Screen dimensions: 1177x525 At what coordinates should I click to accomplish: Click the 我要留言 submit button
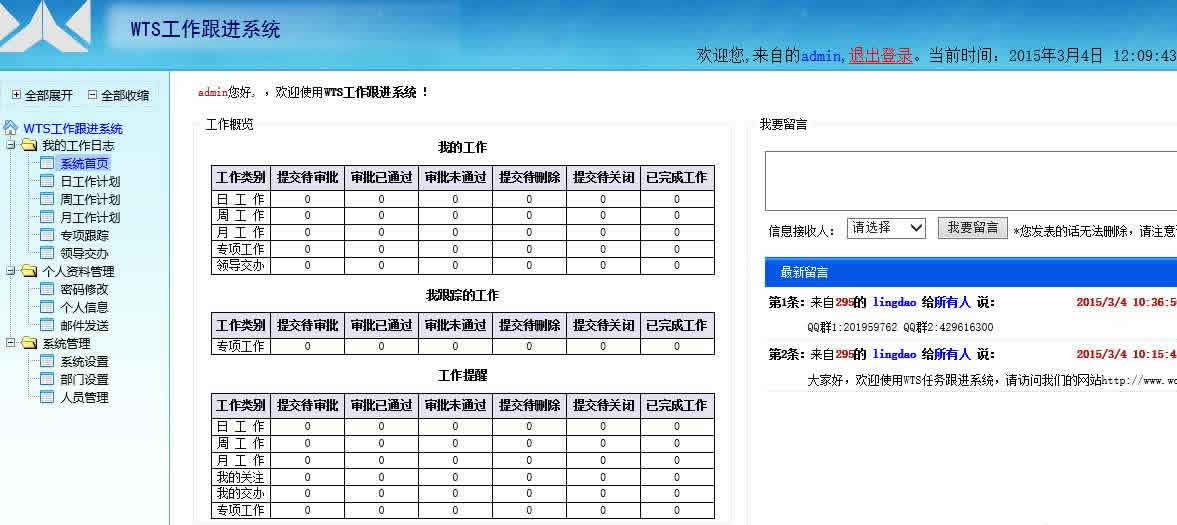pyautogui.click(x=973, y=228)
